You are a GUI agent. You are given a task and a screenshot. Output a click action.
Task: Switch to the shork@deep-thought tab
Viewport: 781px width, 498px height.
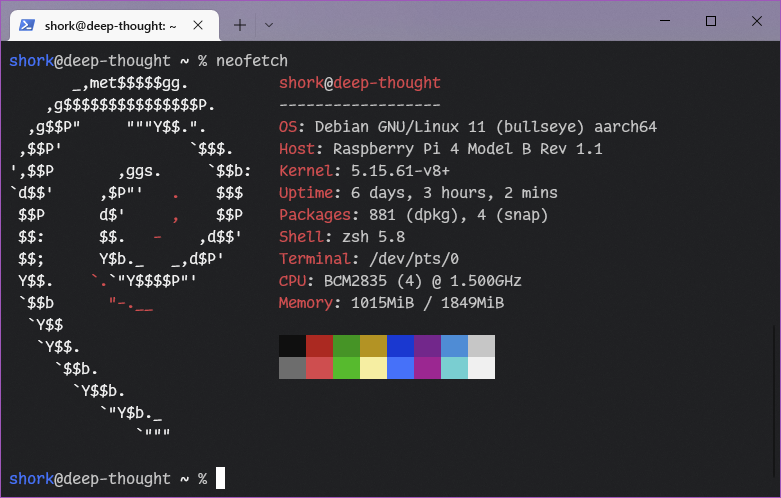110,23
